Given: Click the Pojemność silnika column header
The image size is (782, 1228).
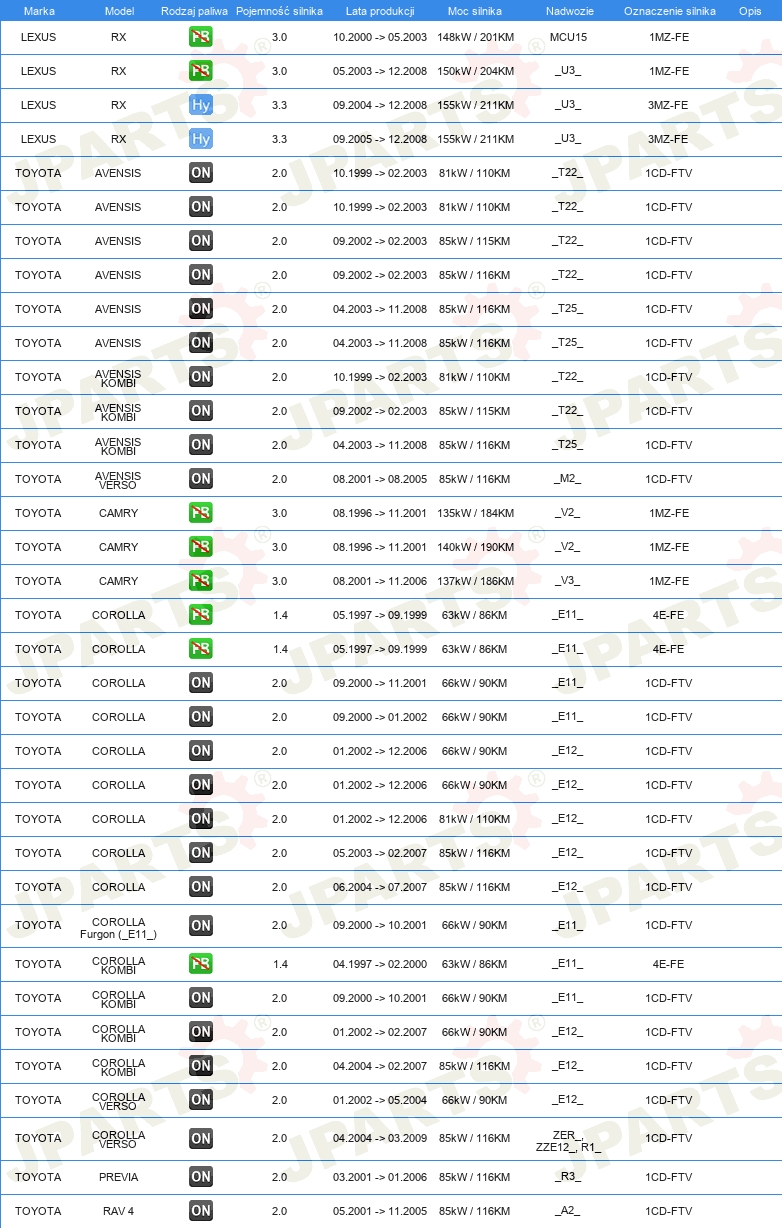Looking at the screenshot, I should click(x=279, y=11).
